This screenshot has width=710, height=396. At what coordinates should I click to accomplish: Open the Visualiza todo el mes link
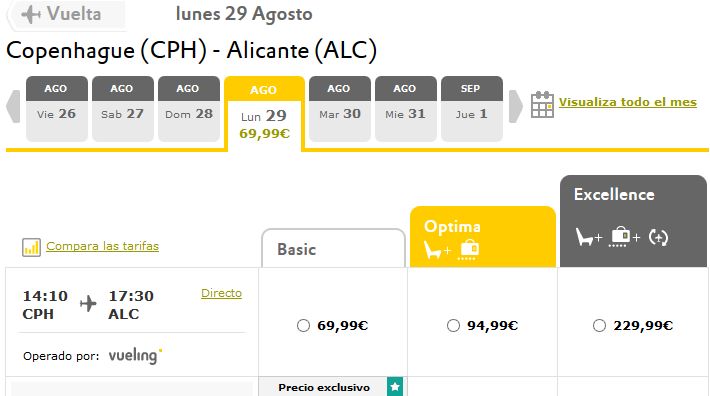[628, 102]
